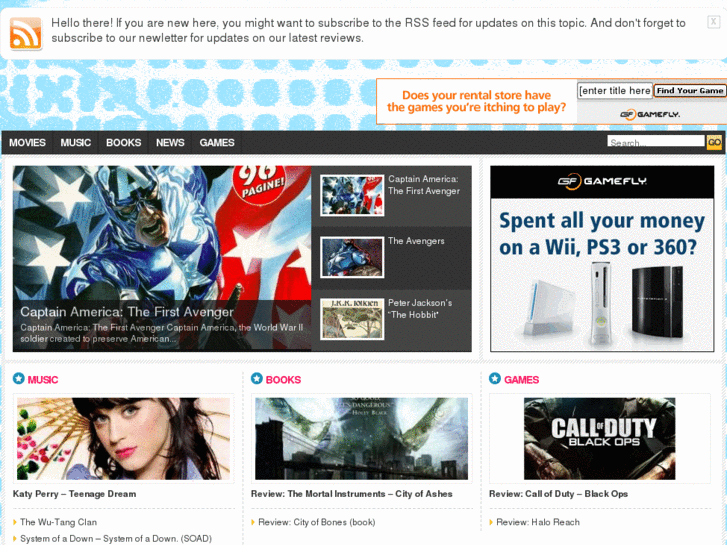The image size is (727, 545).
Task: Open "Review: City of Bones (book)" link
Action: [x=317, y=522]
